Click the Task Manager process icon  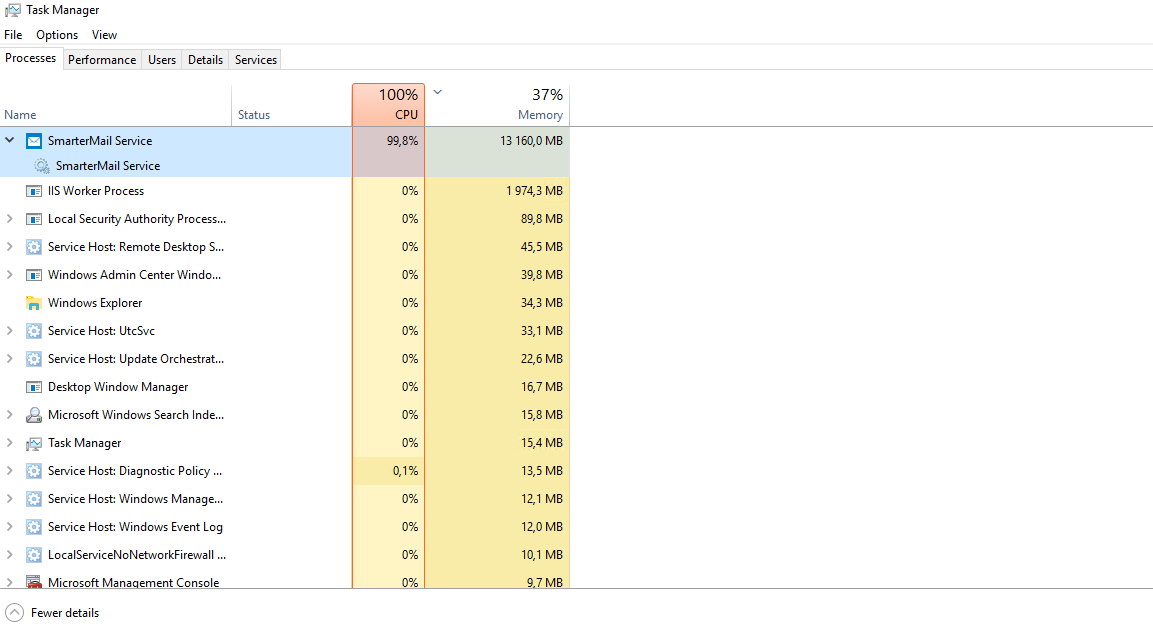(34, 443)
